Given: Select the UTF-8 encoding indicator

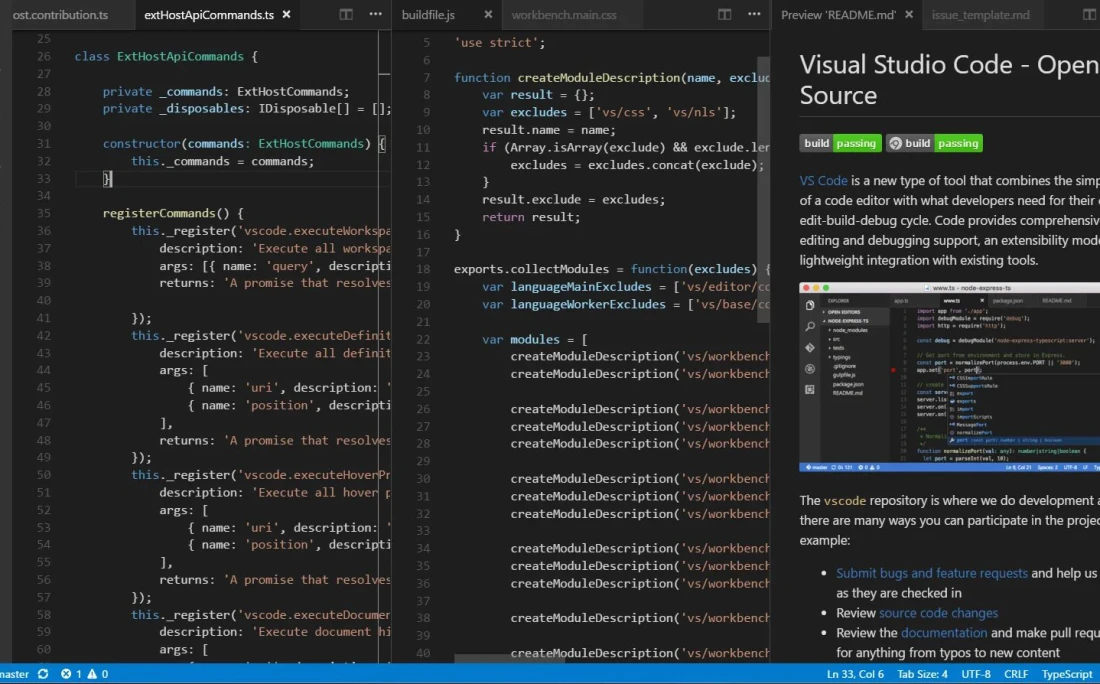Looking at the screenshot, I should pos(976,674).
